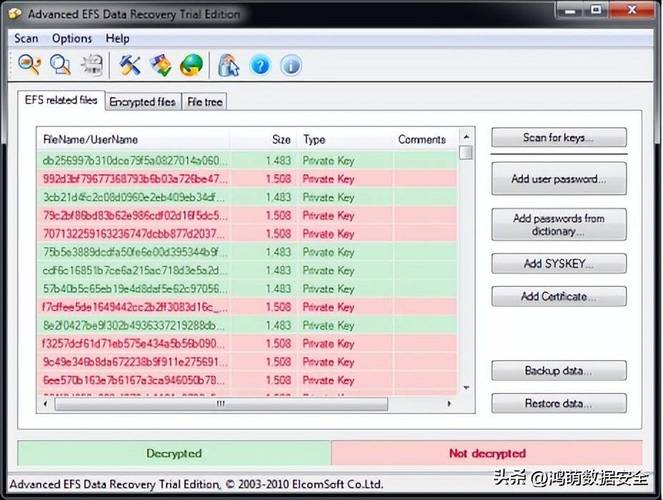663x500 pixels.
Task: Open the Help menu
Action: click(x=118, y=38)
